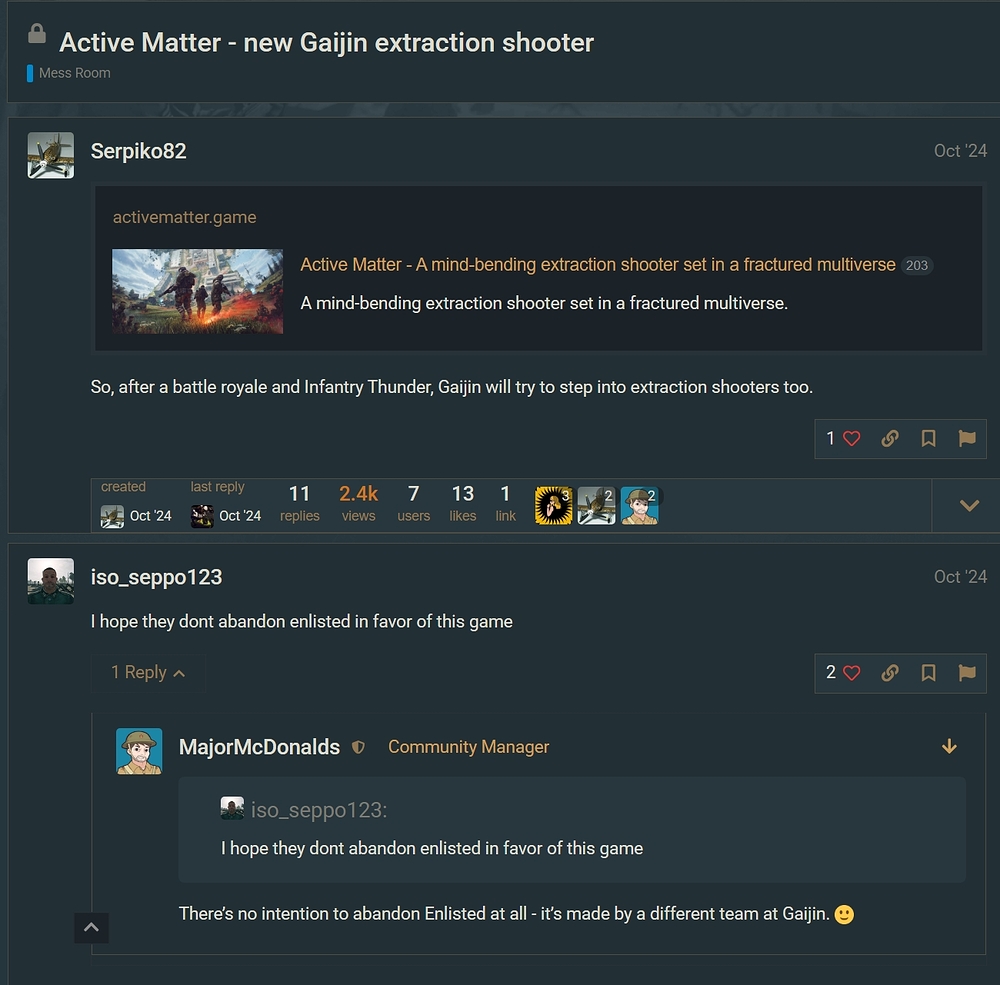Open the activematter.game source link

184,217
